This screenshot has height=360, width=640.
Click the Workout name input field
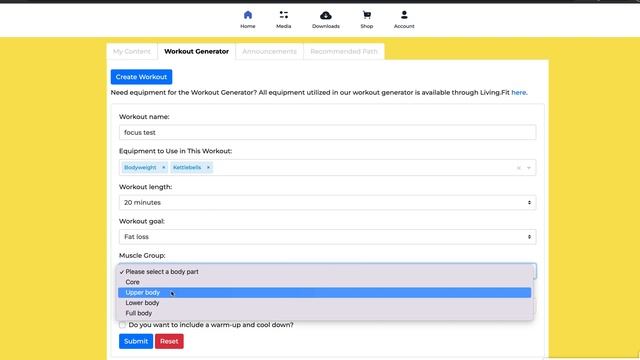327,132
